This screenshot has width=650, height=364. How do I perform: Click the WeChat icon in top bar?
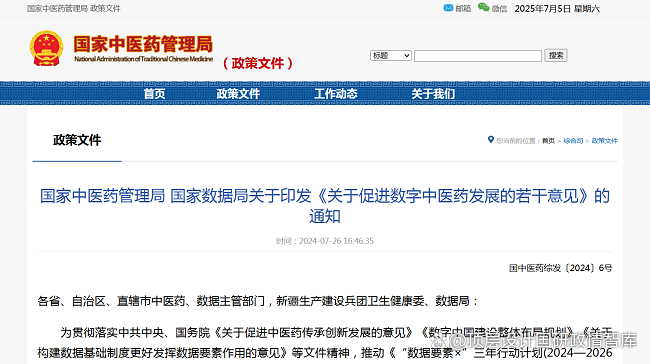click(483, 7)
